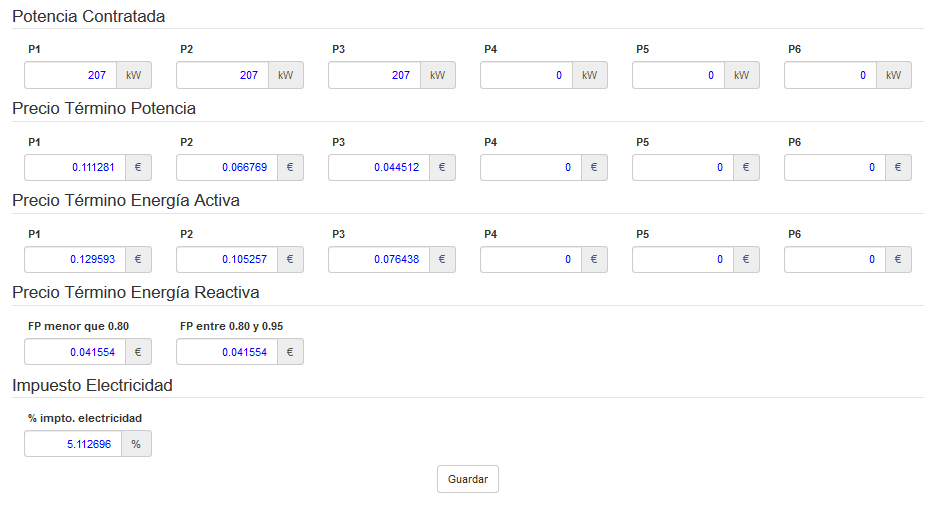The width and height of the screenshot is (928, 506).
Task: Click kW unit addon beside P1 power
Action: click(134, 76)
